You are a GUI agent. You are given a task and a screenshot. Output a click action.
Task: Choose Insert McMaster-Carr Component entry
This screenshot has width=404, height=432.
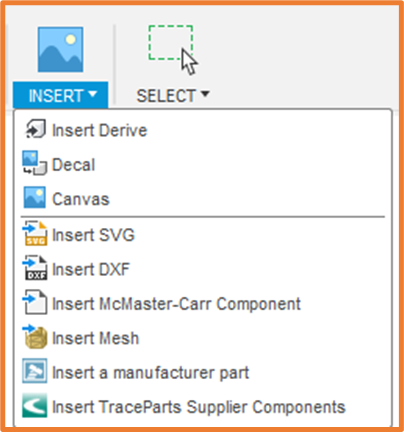pyautogui.click(x=176, y=304)
